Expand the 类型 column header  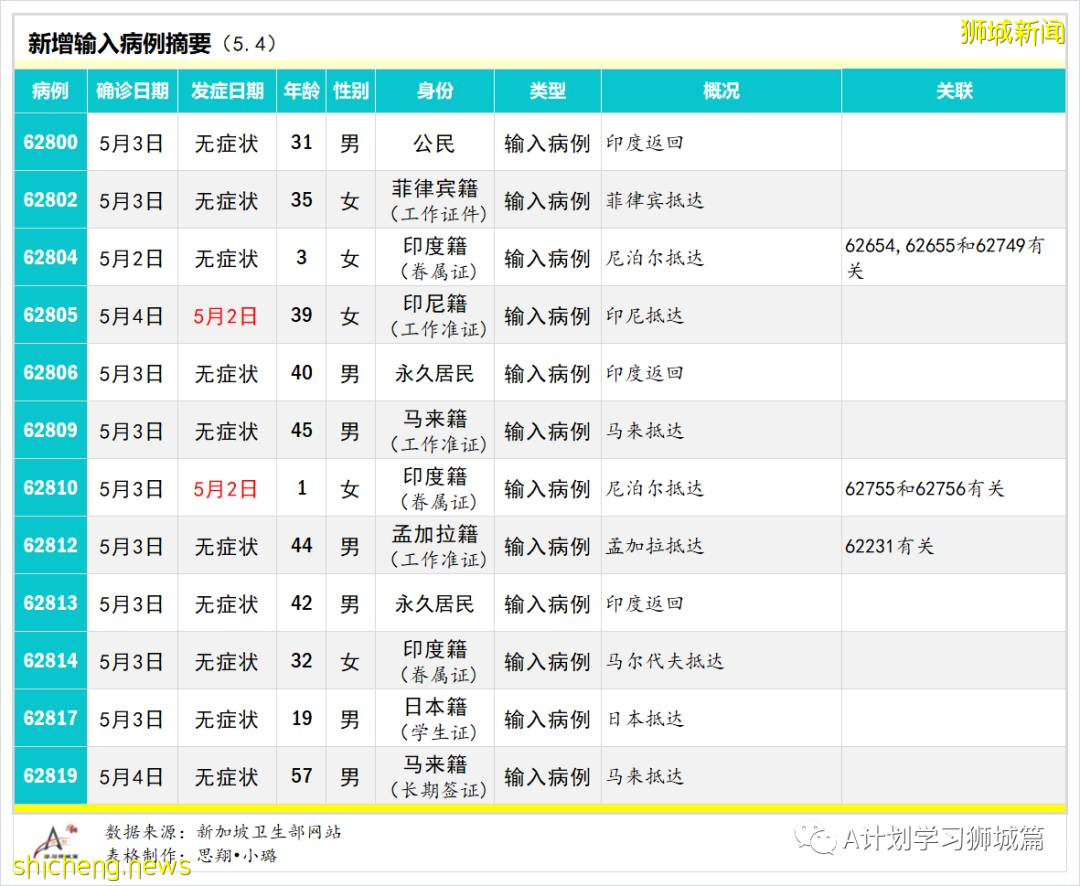pos(546,90)
